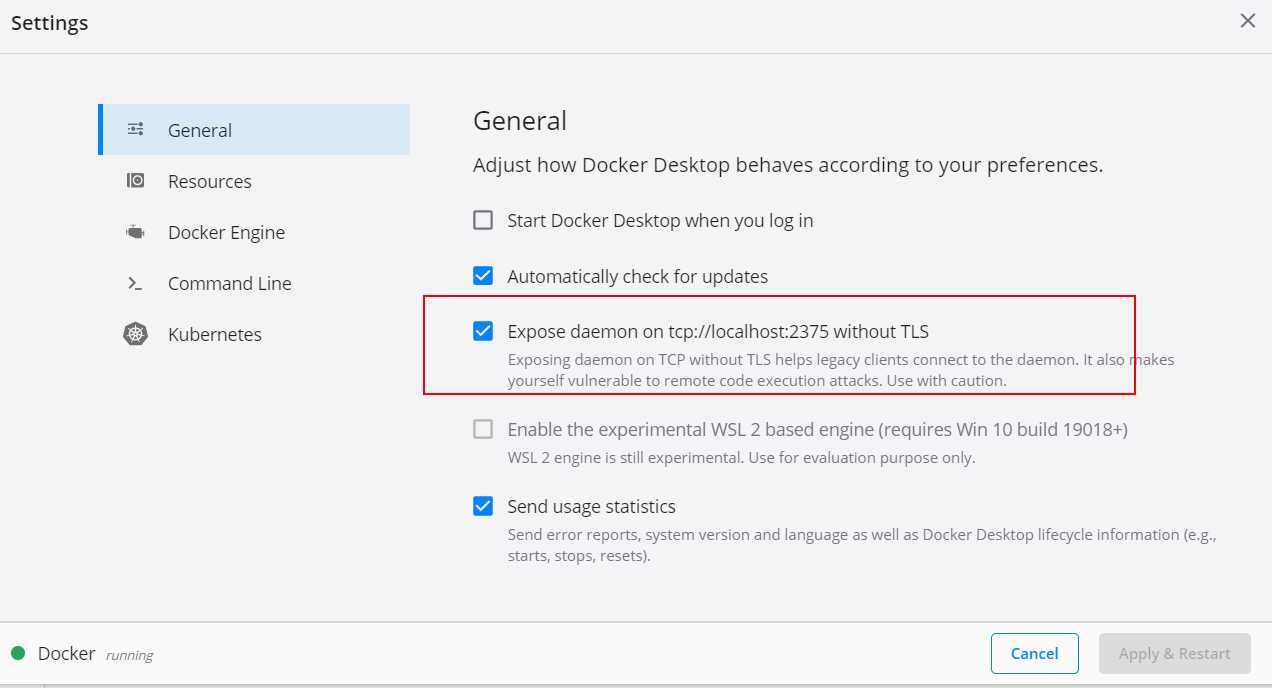This screenshot has width=1272, height=688.
Task: Click the 'Automatically check for updates' label
Action: pos(638,276)
